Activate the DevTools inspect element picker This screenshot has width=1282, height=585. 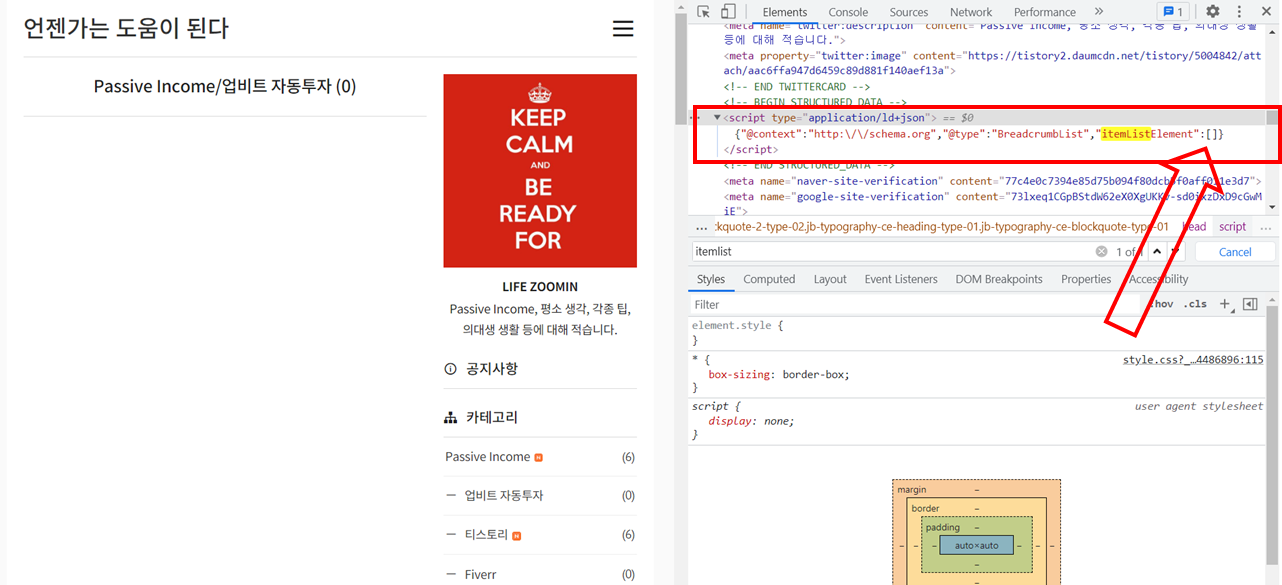[703, 12]
